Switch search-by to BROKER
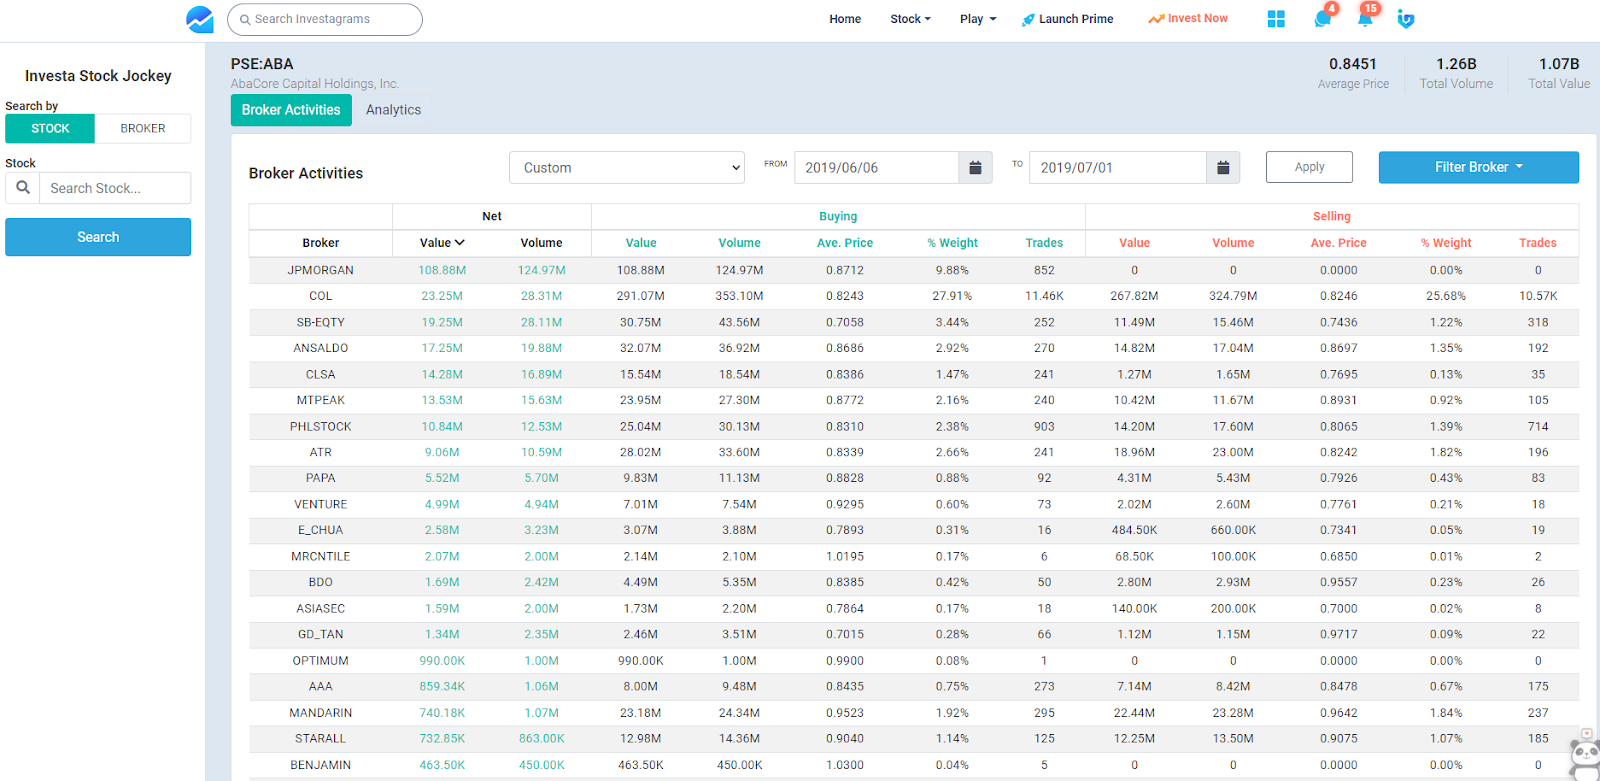Image resolution: width=1600 pixels, height=781 pixels. pos(143,129)
